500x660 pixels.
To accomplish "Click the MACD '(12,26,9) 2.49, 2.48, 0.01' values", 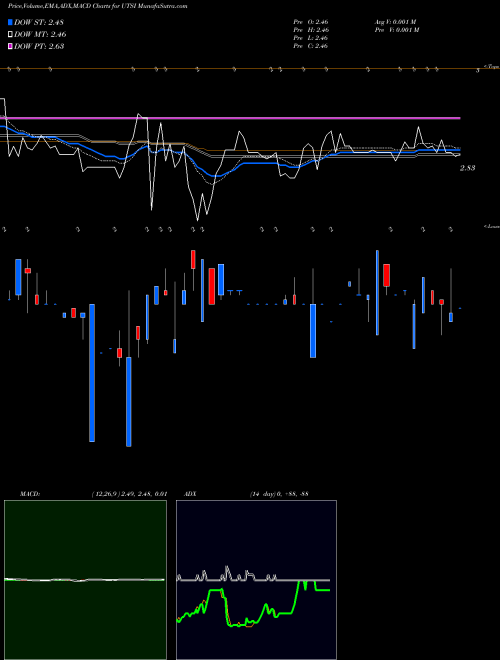I will pos(129,493).
